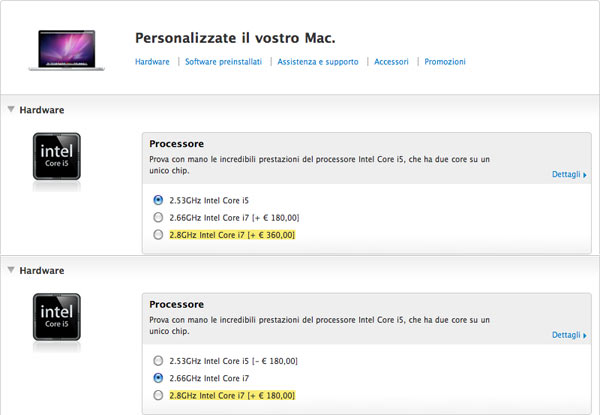Open the Hardware navigation tab

tap(152, 62)
